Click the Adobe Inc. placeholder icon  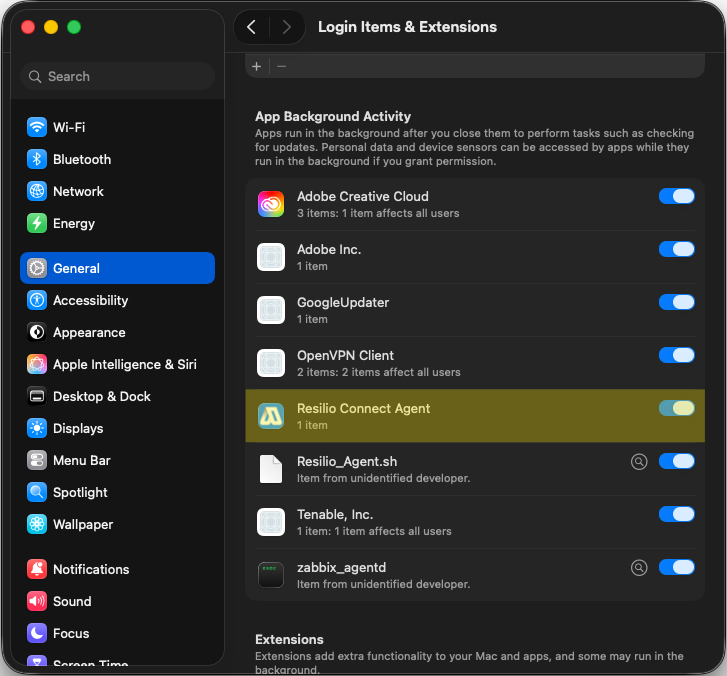271,257
